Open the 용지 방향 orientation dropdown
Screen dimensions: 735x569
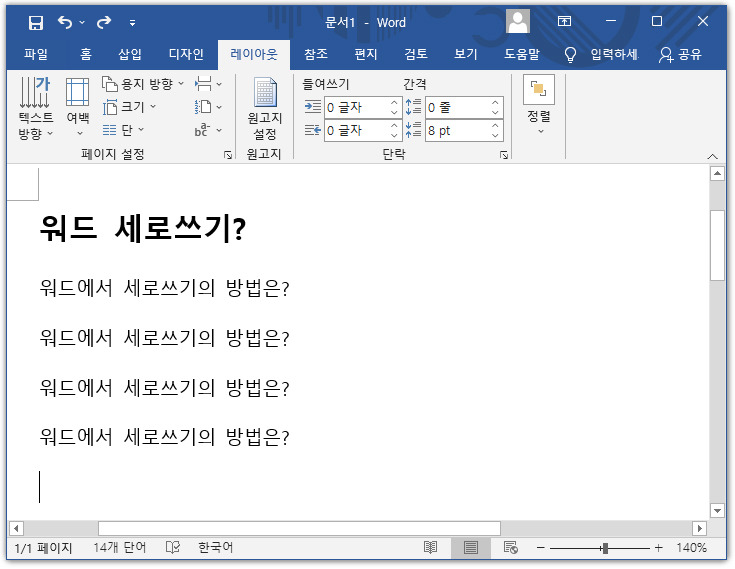click(143, 84)
